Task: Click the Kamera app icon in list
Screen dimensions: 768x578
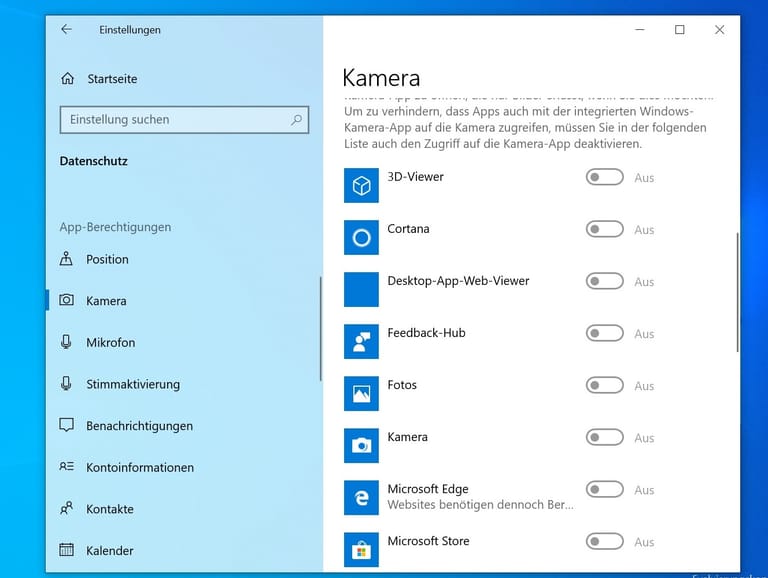Action: (x=361, y=446)
